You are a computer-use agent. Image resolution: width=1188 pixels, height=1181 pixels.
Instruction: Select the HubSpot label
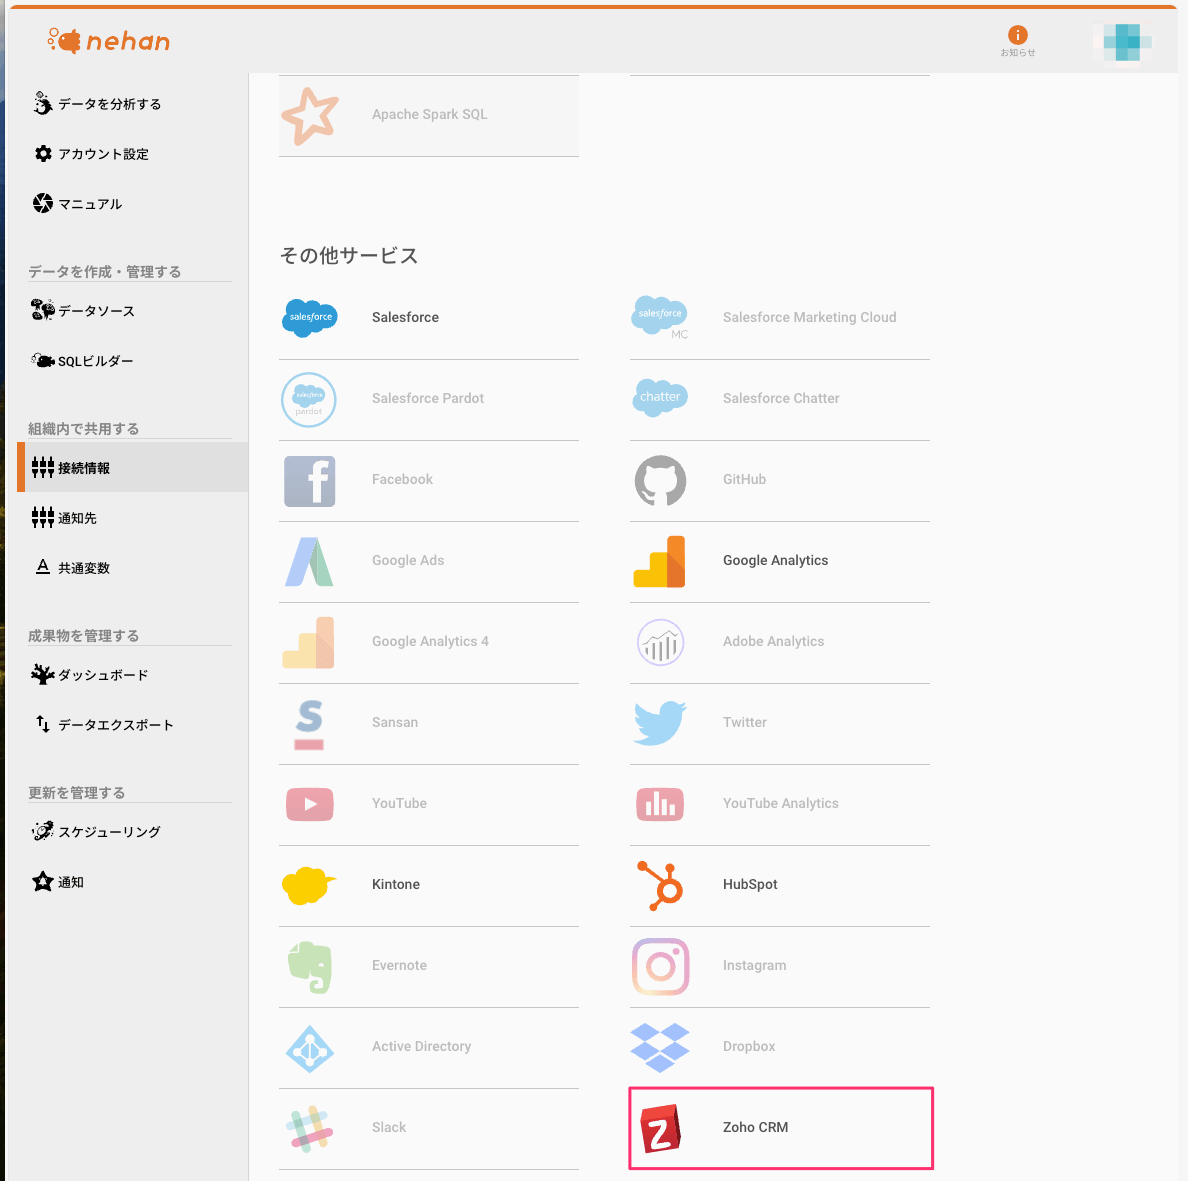click(x=750, y=884)
